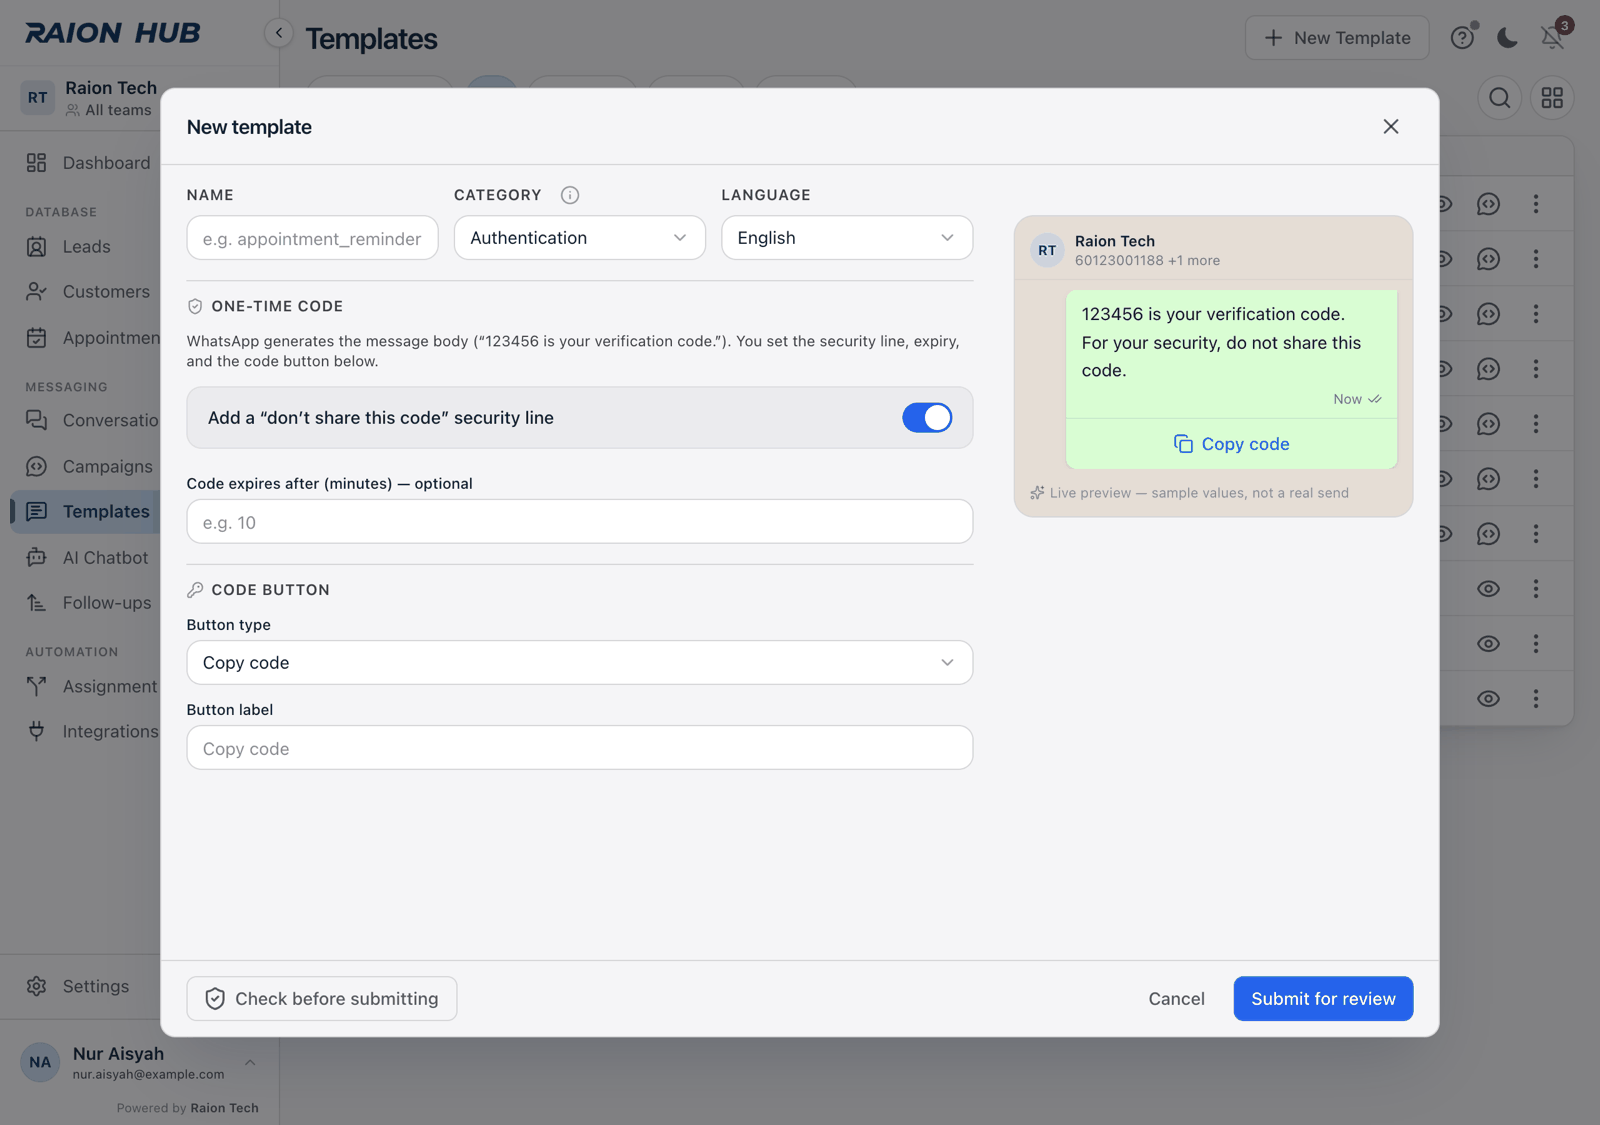This screenshot has width=1600, height=1125.
Task: Click Check before submitting
Action: coord(322,999)
